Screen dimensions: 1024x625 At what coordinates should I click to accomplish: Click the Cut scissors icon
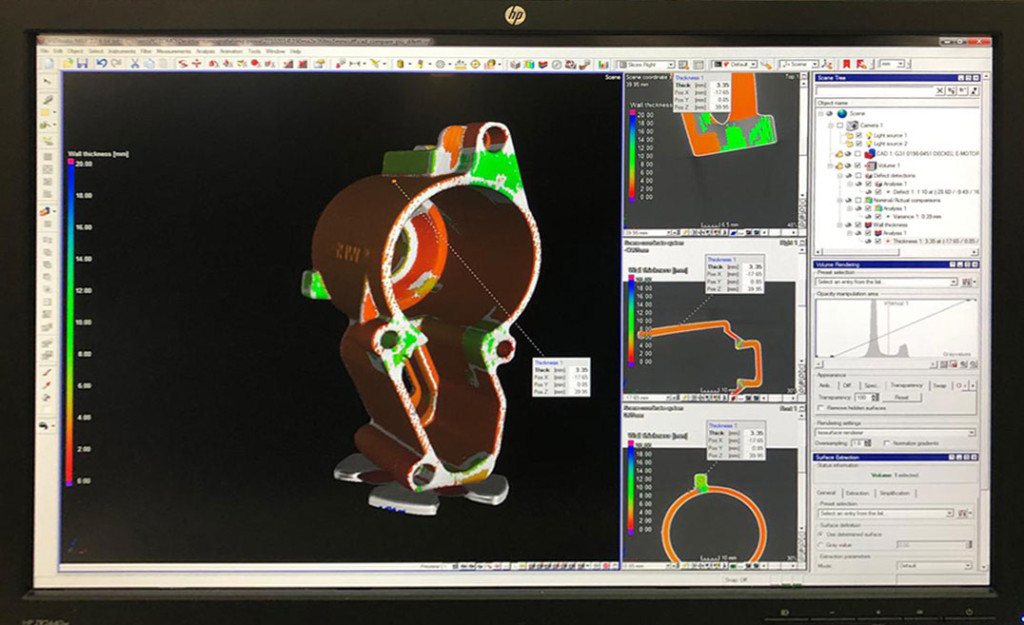pyautogui.click(x=135, y=63)
